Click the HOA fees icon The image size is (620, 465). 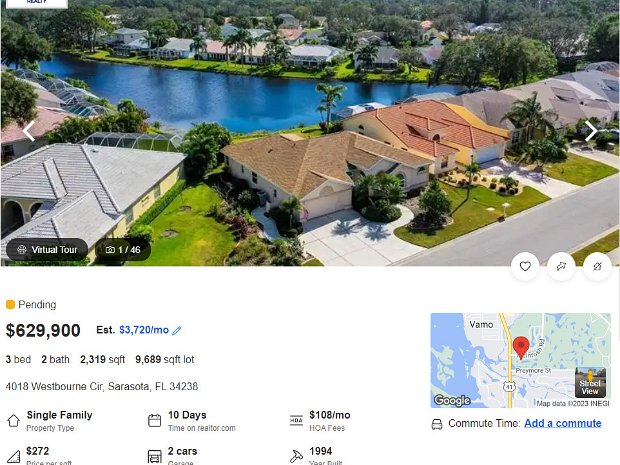coord(296,420)
